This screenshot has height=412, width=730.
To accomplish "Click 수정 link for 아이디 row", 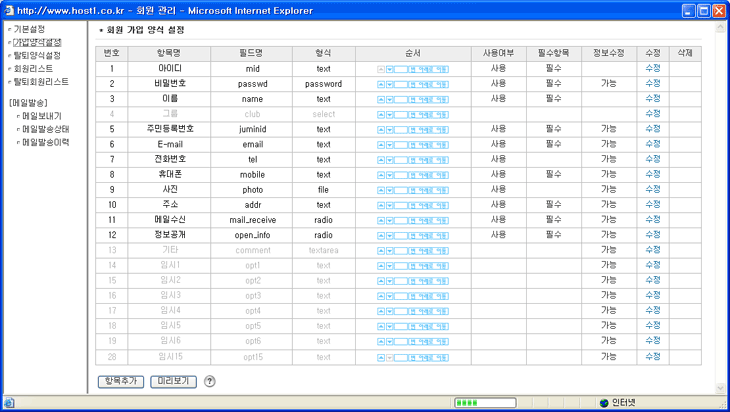I will [653, 69].
